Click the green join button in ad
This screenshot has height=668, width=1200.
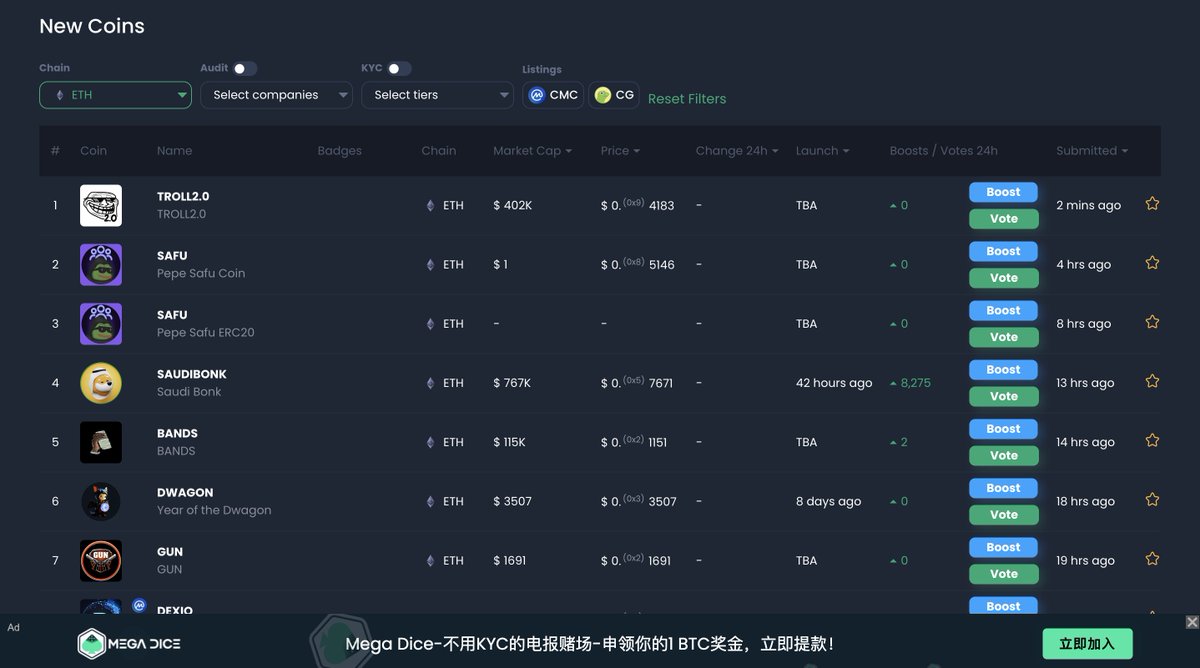[x=1087, y=643]
